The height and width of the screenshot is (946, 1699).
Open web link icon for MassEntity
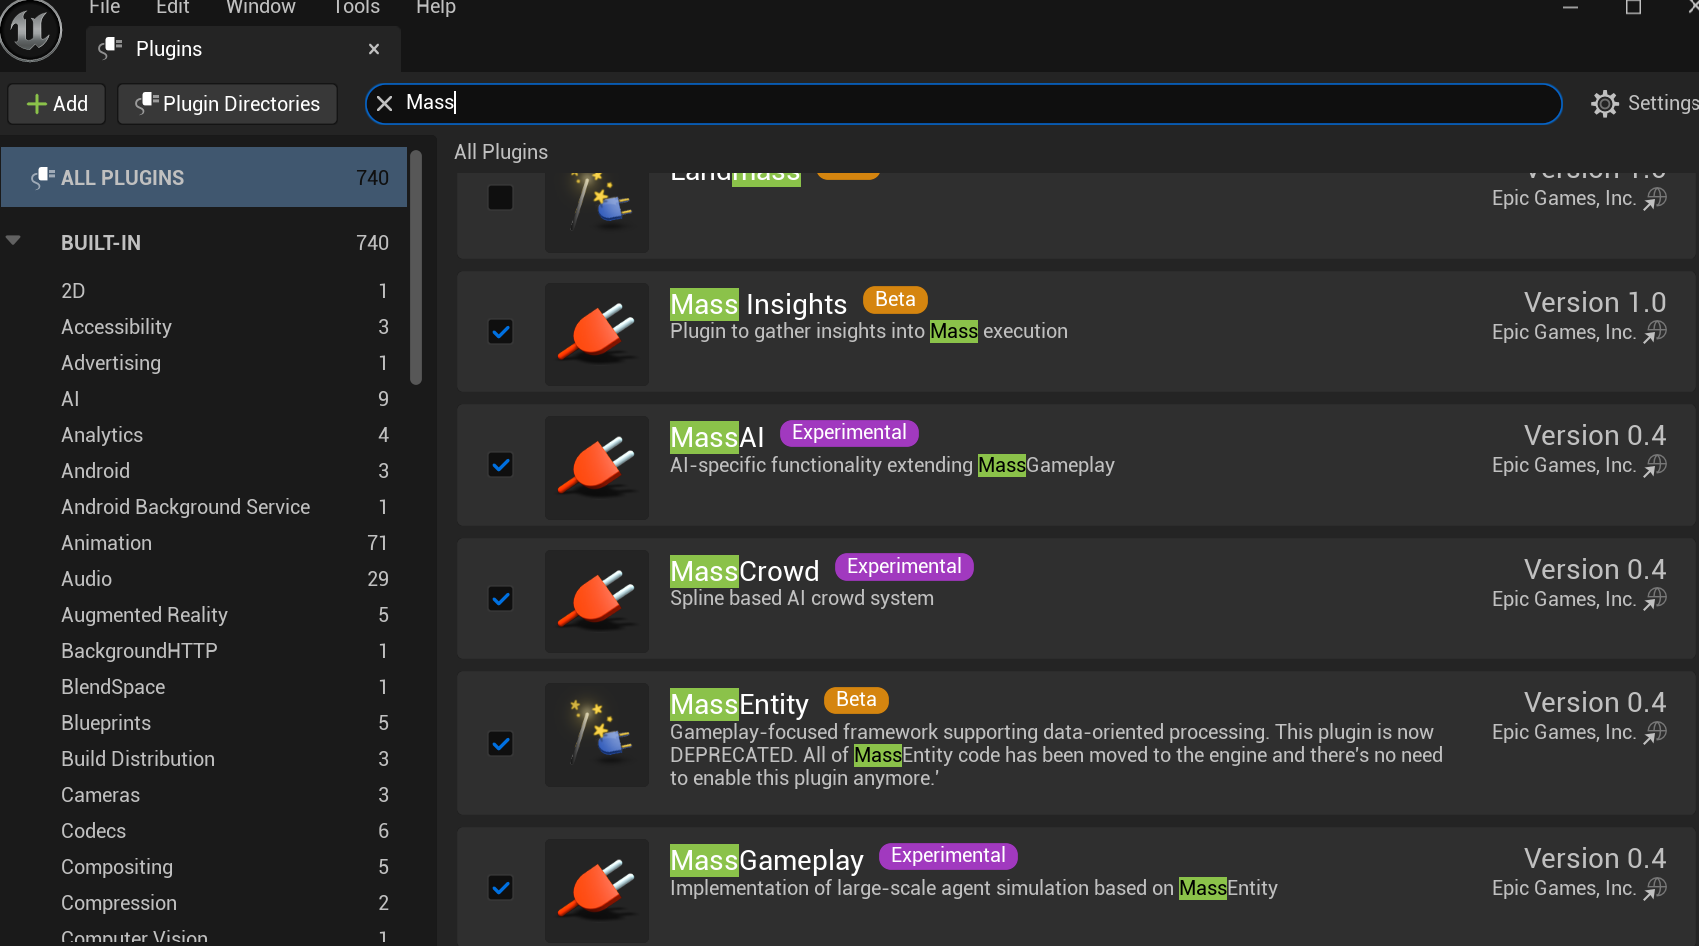click(x=1656, y=732)
